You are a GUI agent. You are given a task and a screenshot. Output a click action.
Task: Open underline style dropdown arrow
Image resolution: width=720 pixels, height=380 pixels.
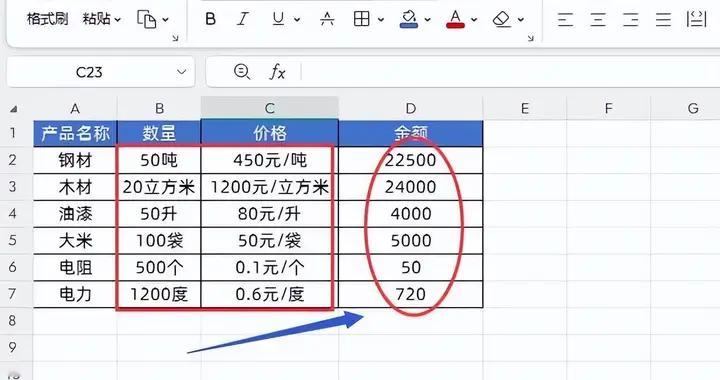[297, 20]
